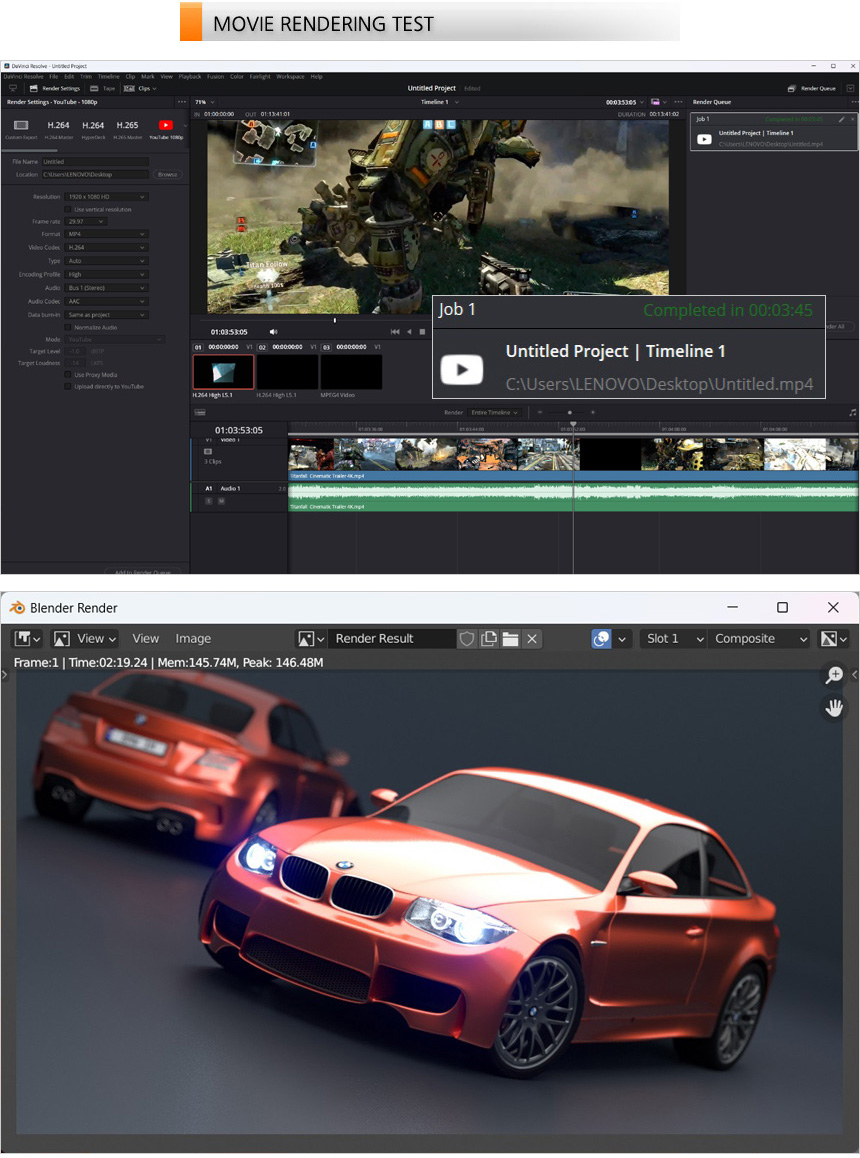The height and width of the screenshot is (1158, 860).
Task: Adjust the timeline zoom slider
Action: (569, 412)
